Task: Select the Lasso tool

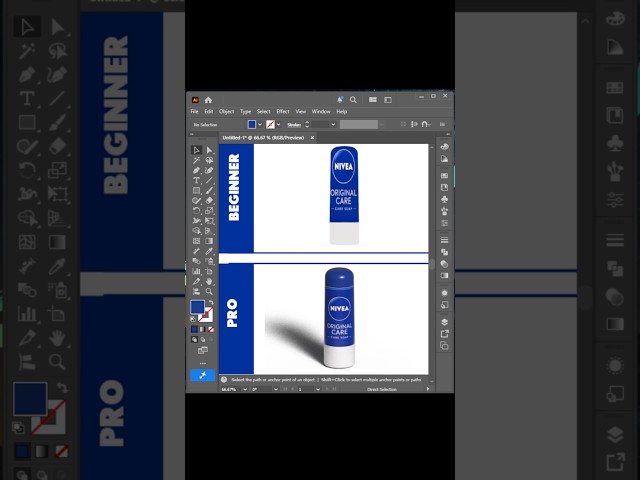Action: (x=209, y=160)
